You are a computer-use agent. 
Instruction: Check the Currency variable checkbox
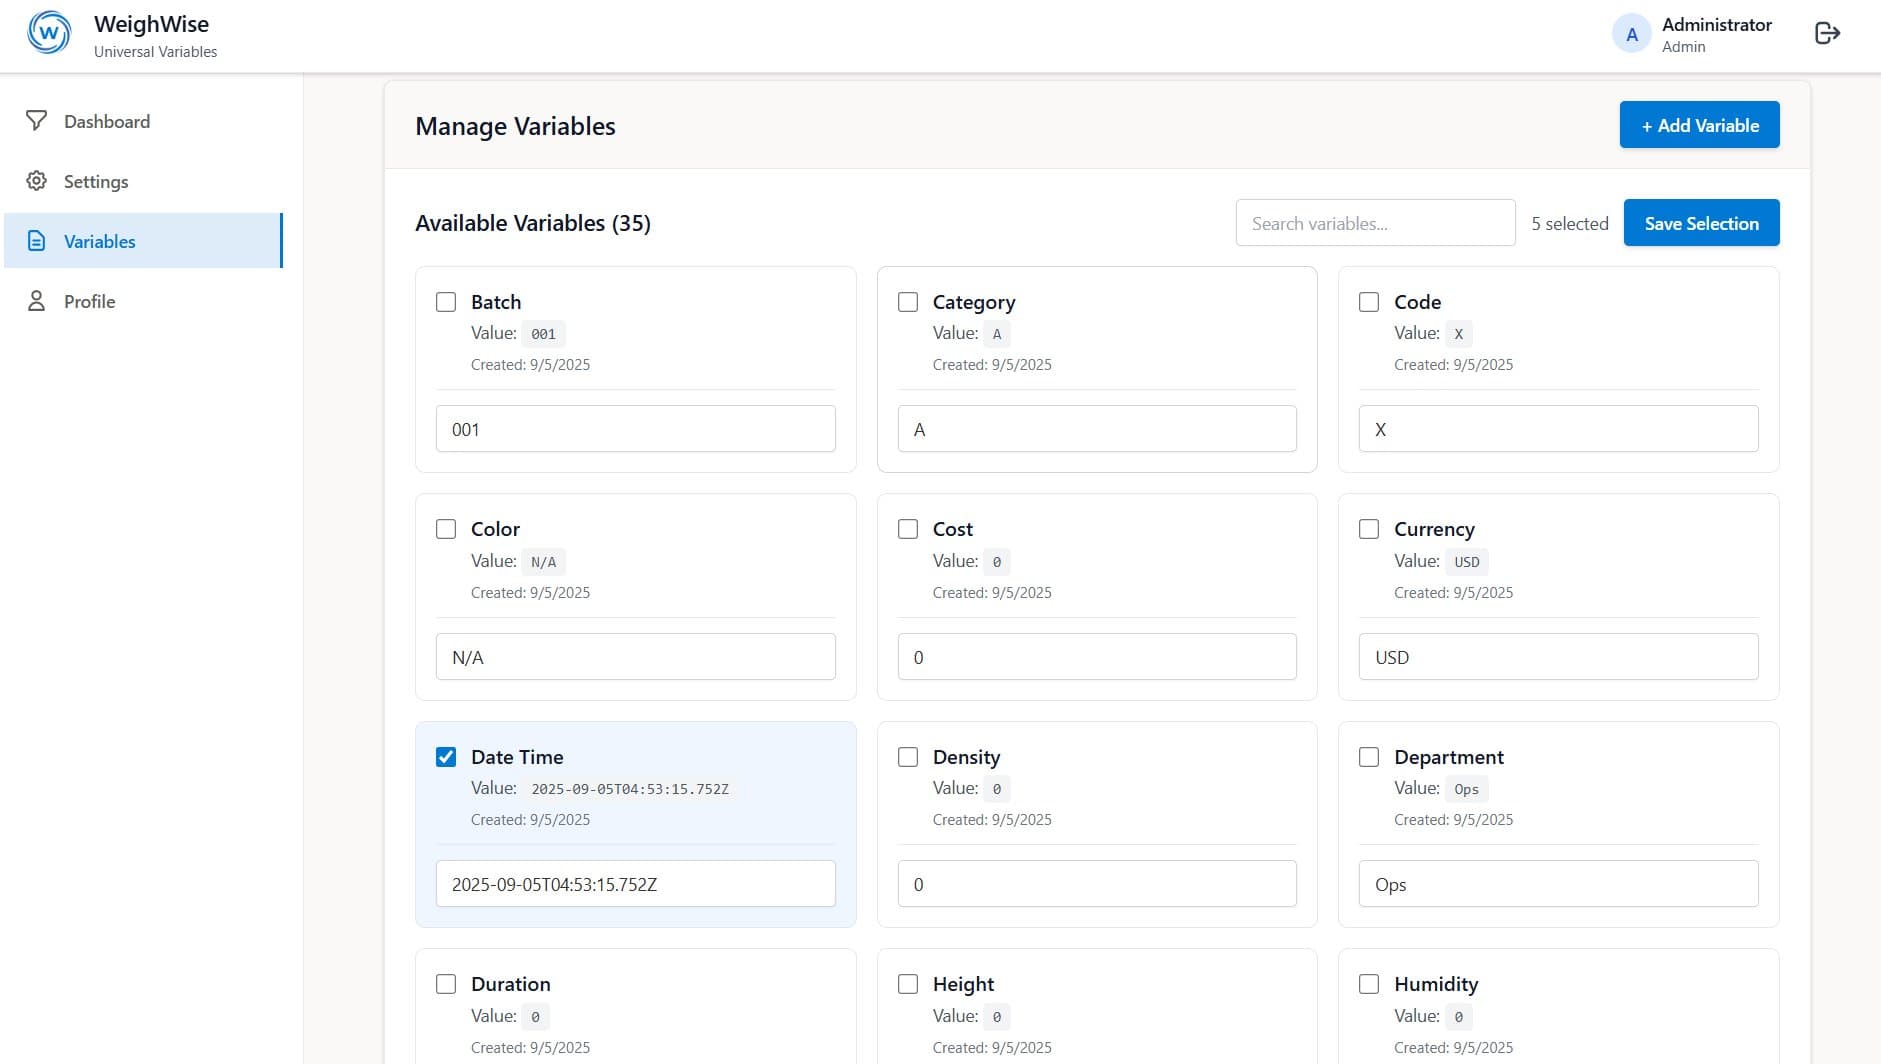point(1369,529)
